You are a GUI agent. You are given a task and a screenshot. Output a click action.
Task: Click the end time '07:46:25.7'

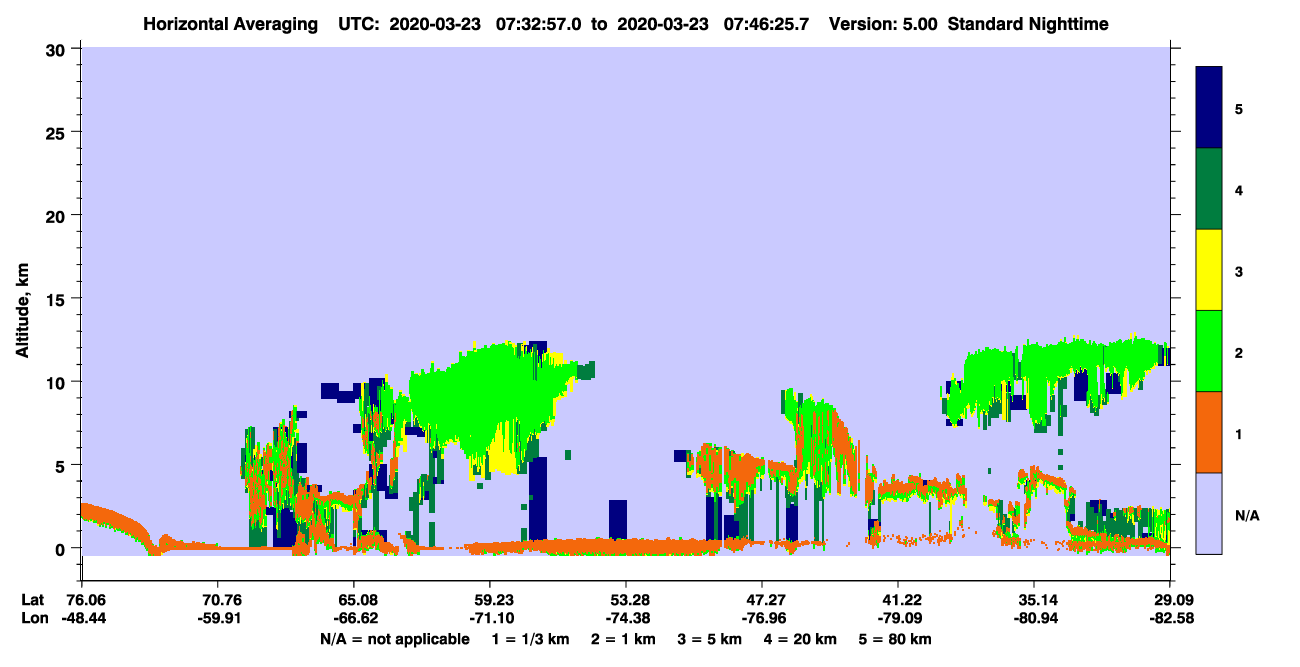click(766, 23)
